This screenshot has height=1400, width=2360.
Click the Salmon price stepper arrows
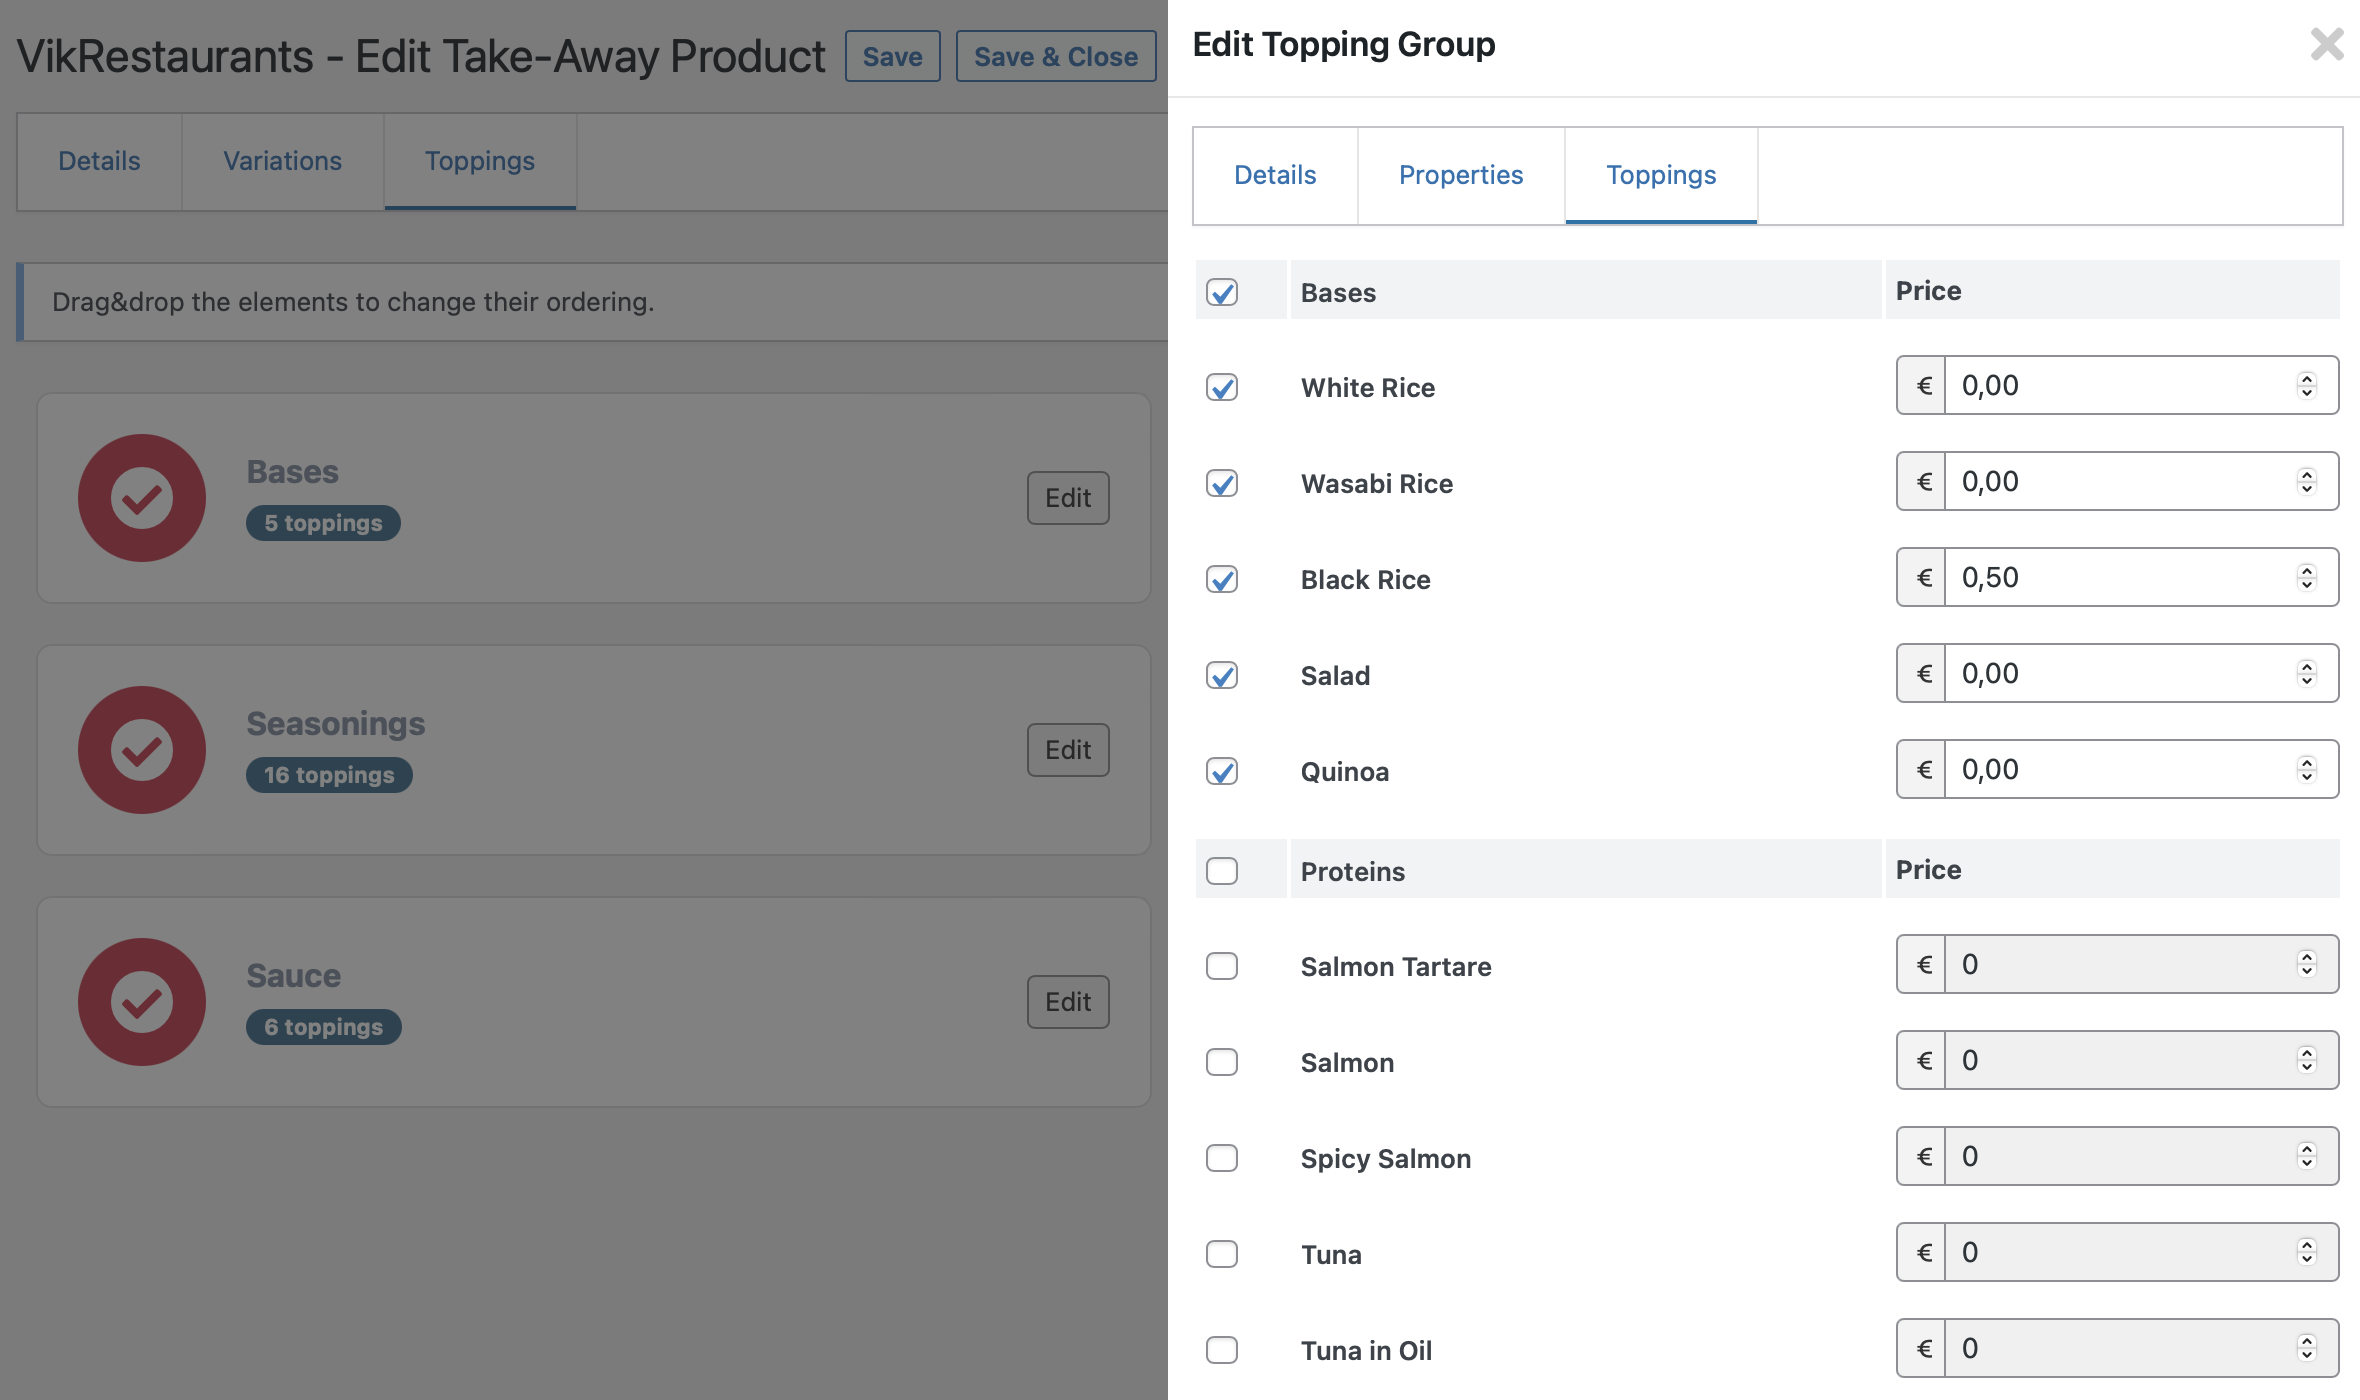tap(2307, 1060)
